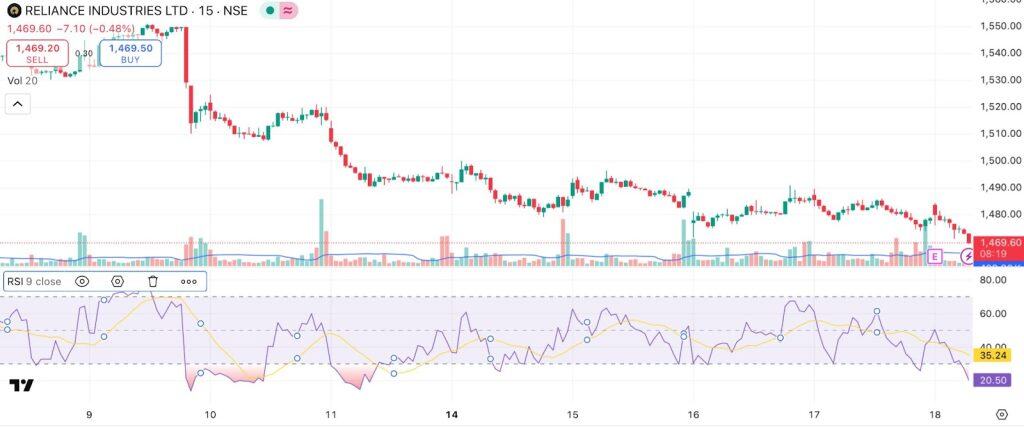The image size is (1024, 427).
Task: Click date 15 on the time axis
Action: click(x=572, y=415)
